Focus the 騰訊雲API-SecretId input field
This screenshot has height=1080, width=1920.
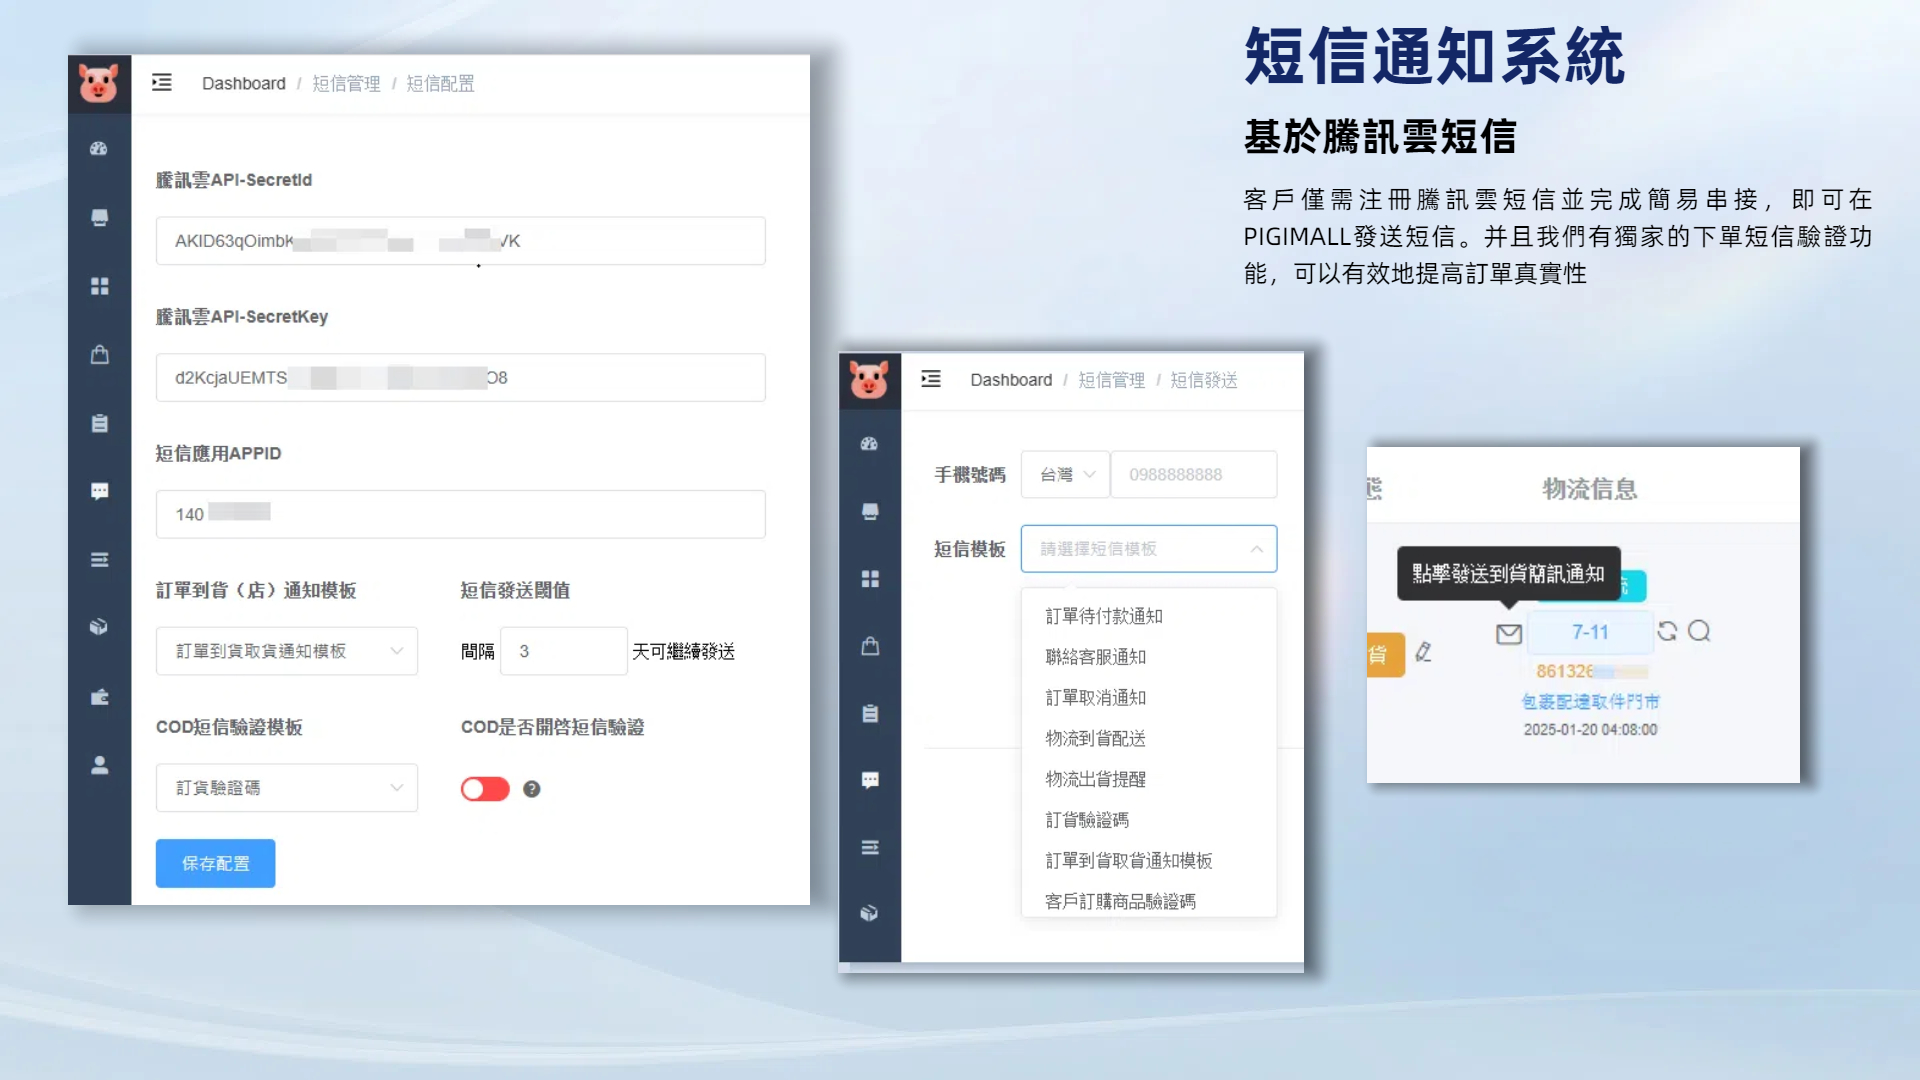(x=461, y=241)
